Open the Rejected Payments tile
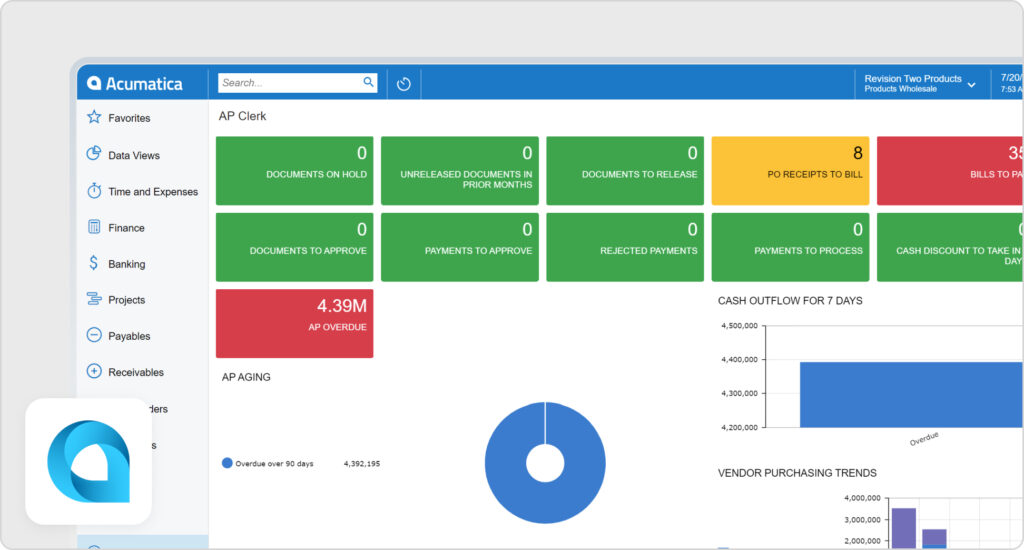Screen dimensions: 1024x550 pyautogui.click(x=625, y=247)
